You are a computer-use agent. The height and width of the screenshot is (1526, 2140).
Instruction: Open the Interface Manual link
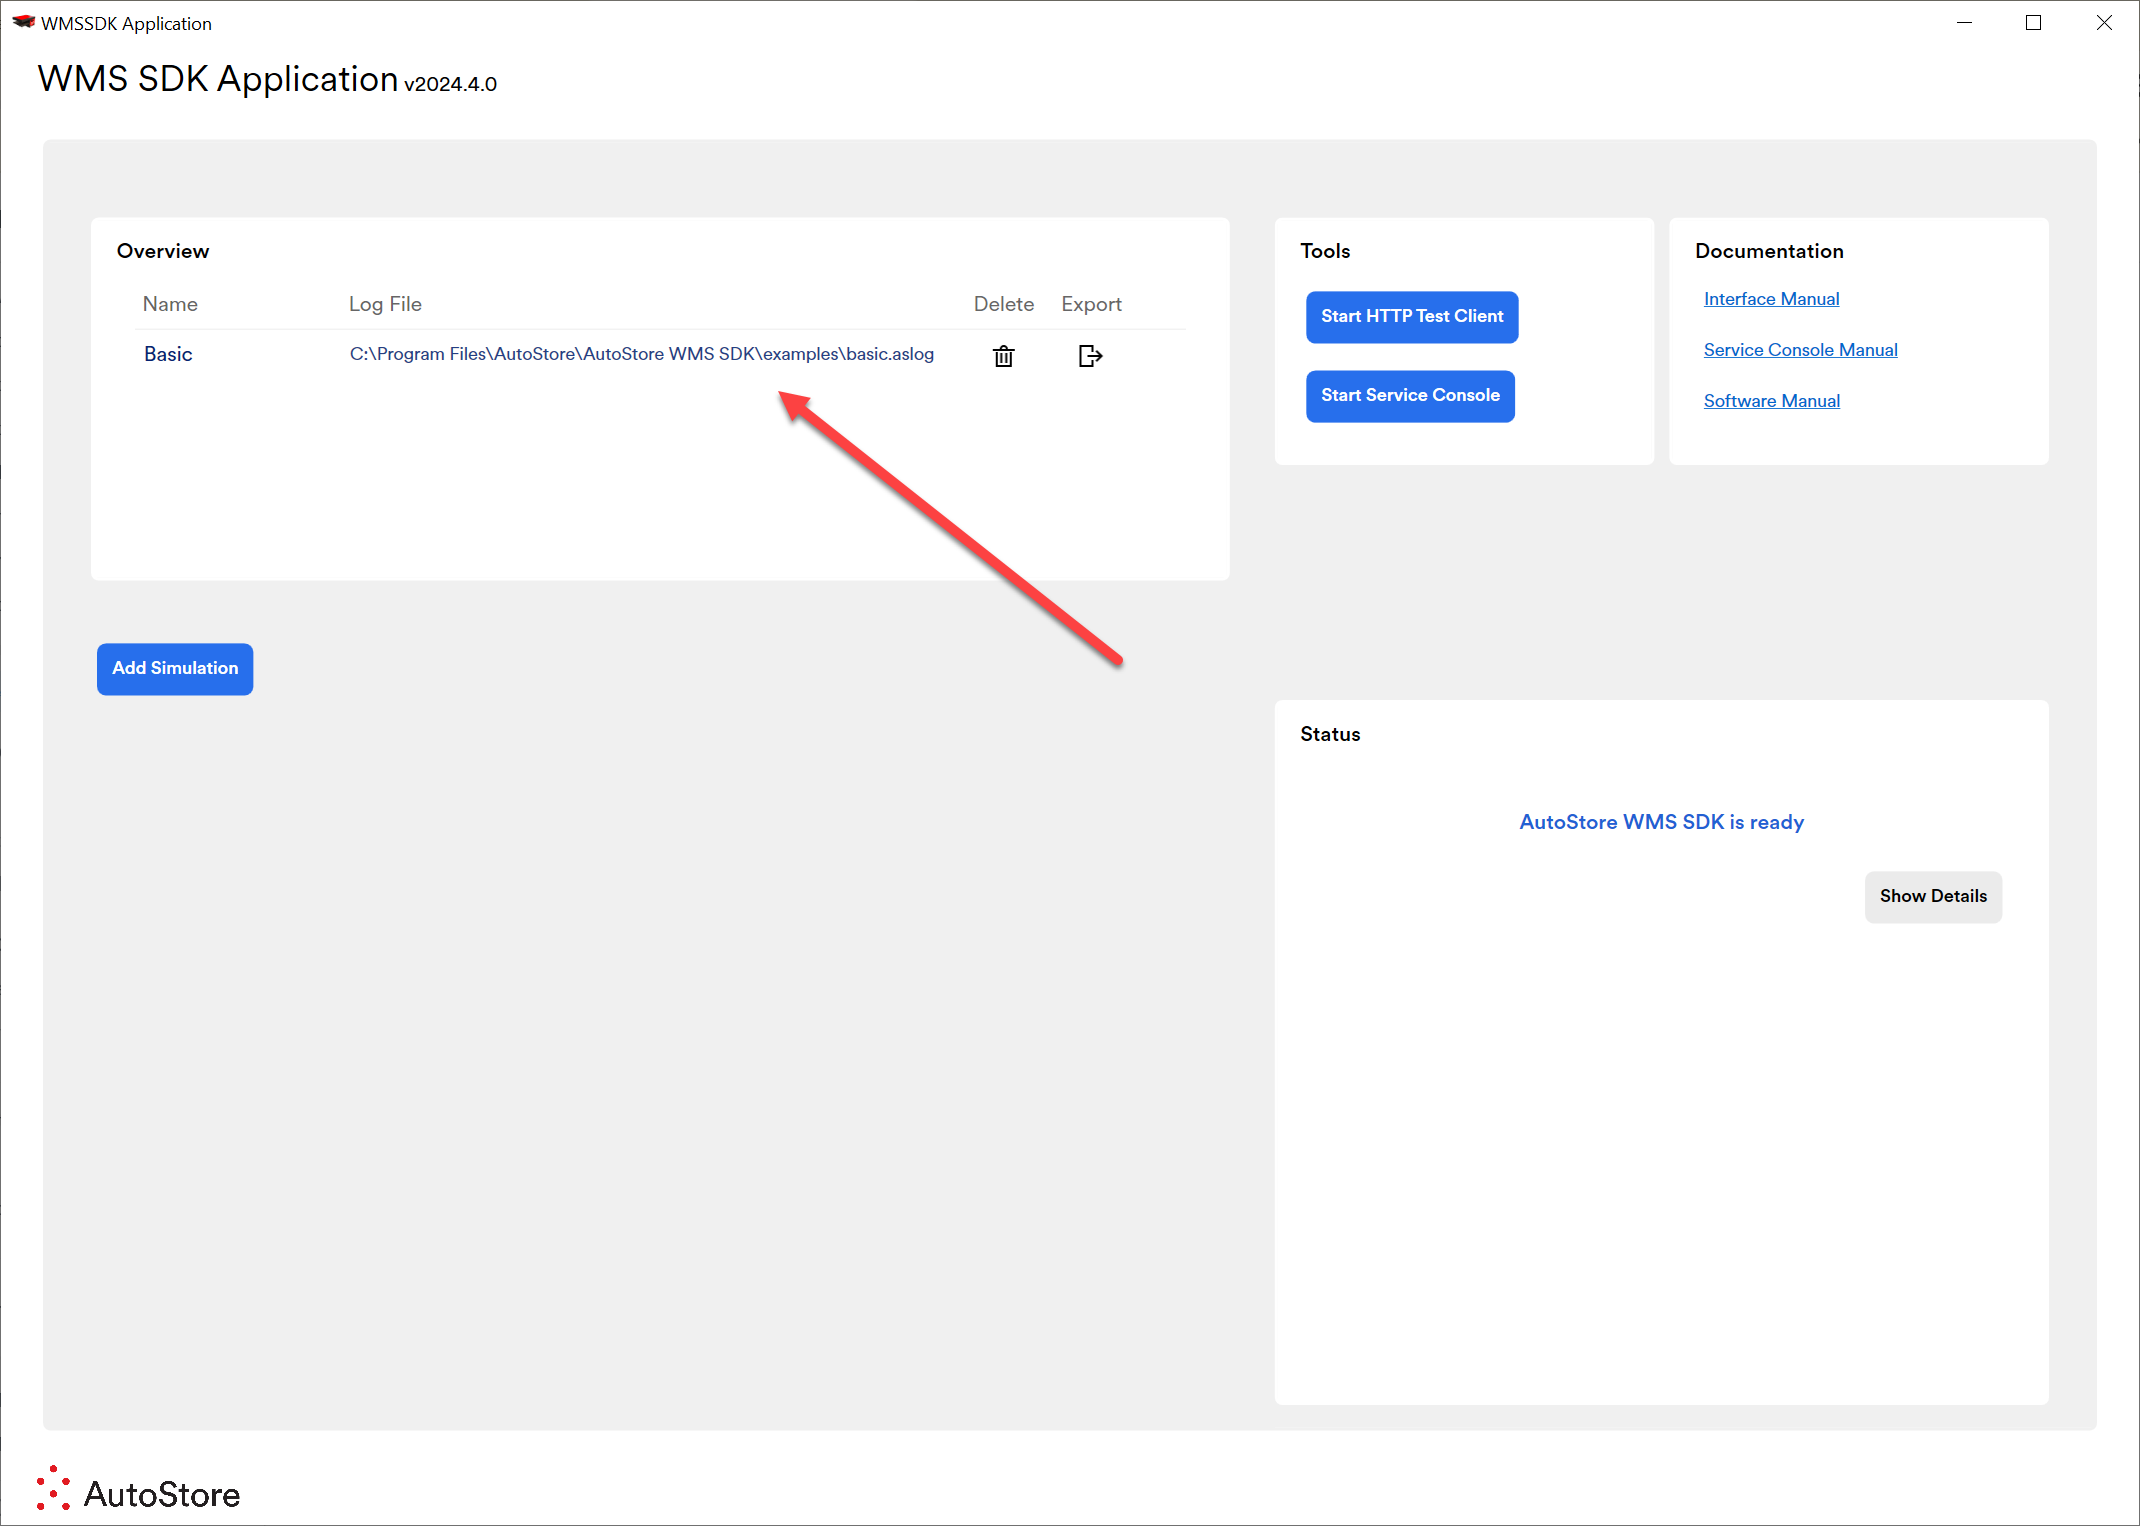coord(1771,299)
